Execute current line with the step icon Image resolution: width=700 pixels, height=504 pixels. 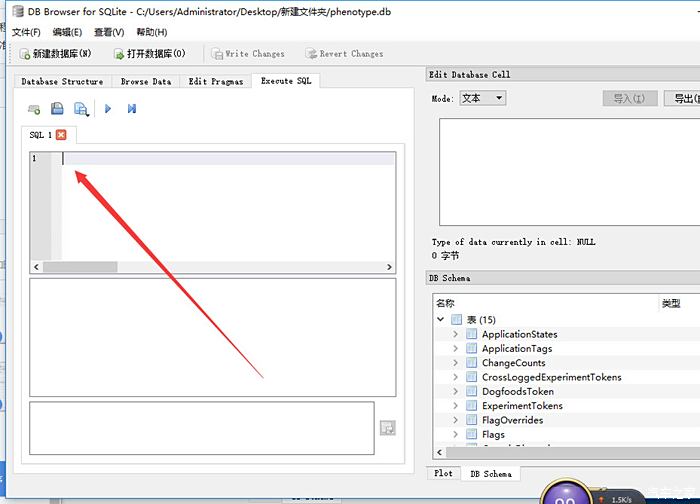point(132,108)
